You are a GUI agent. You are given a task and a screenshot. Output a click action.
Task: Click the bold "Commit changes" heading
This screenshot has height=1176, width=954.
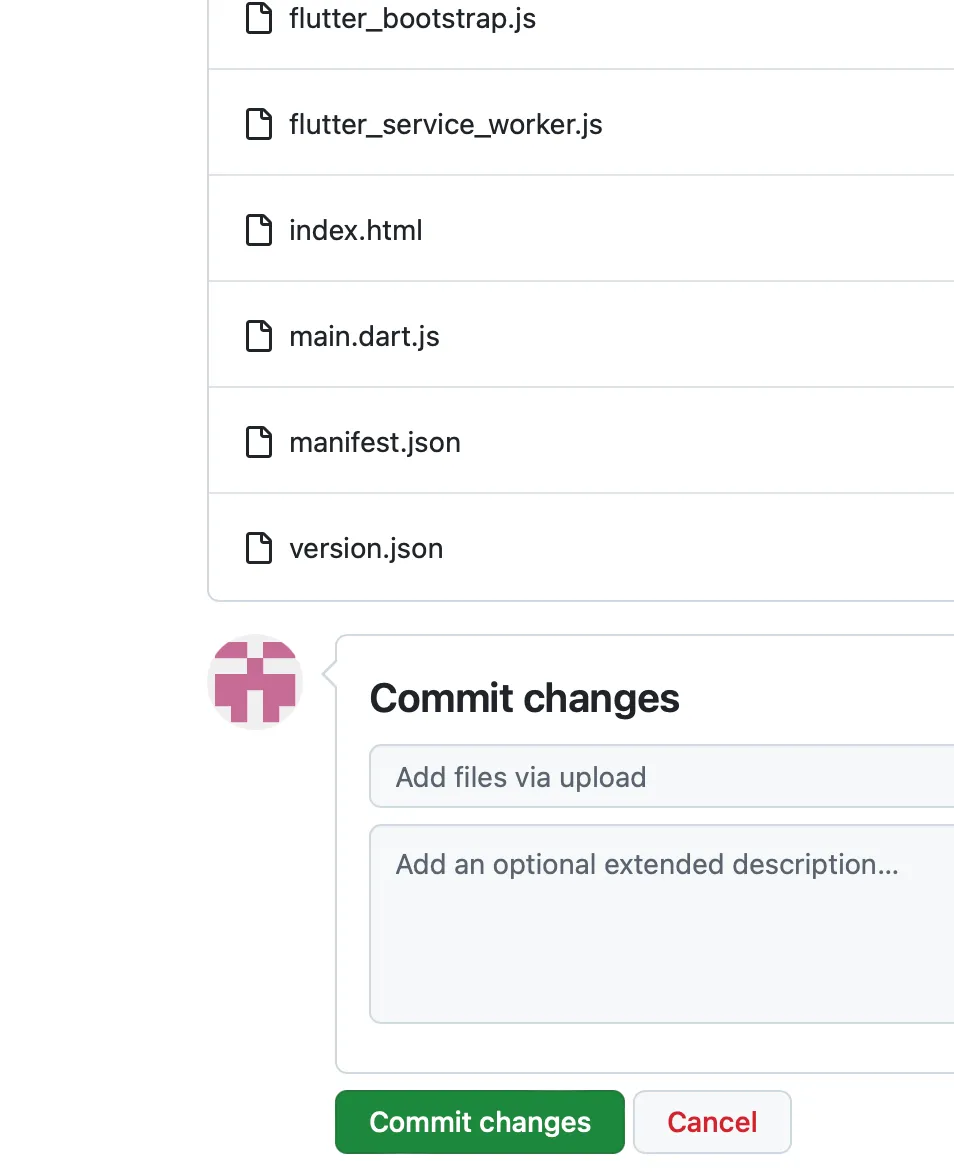pyautogui.click(x=524, y=698)
